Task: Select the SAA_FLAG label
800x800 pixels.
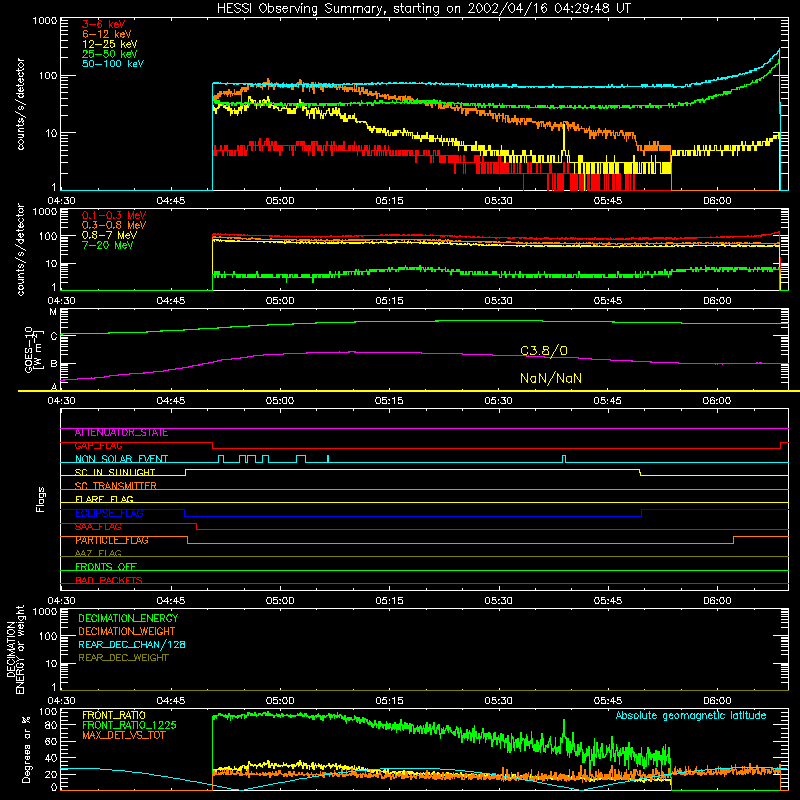Action: coord(98,527)
